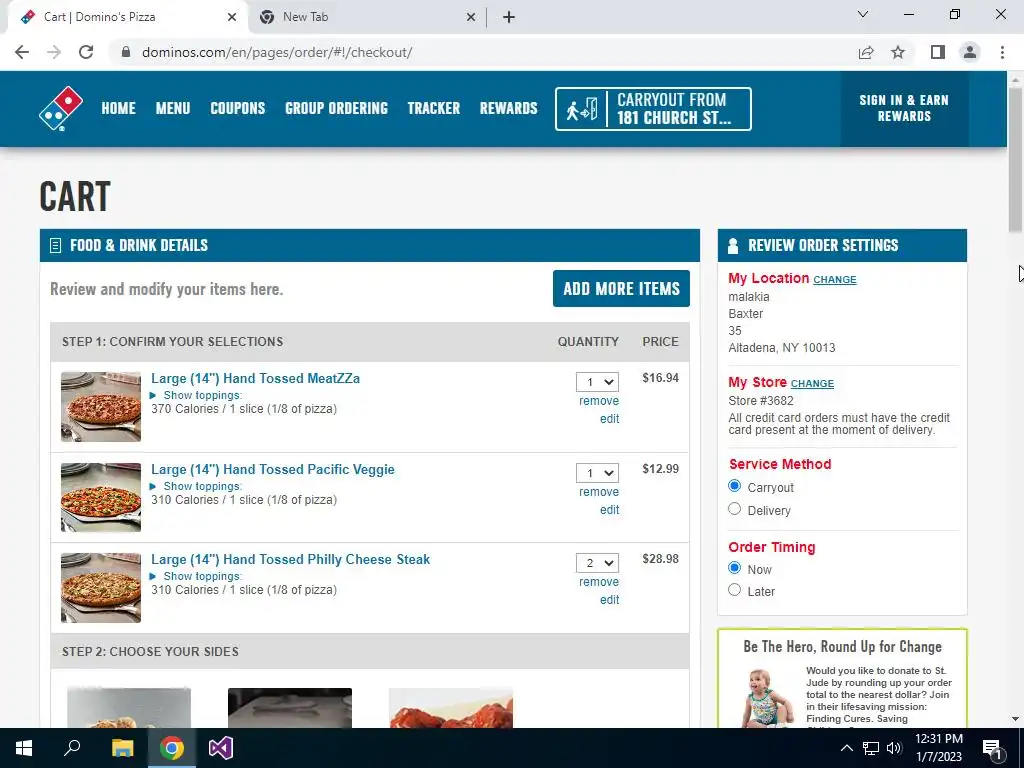Remove the MeatZZa pizza

[599, 401]
